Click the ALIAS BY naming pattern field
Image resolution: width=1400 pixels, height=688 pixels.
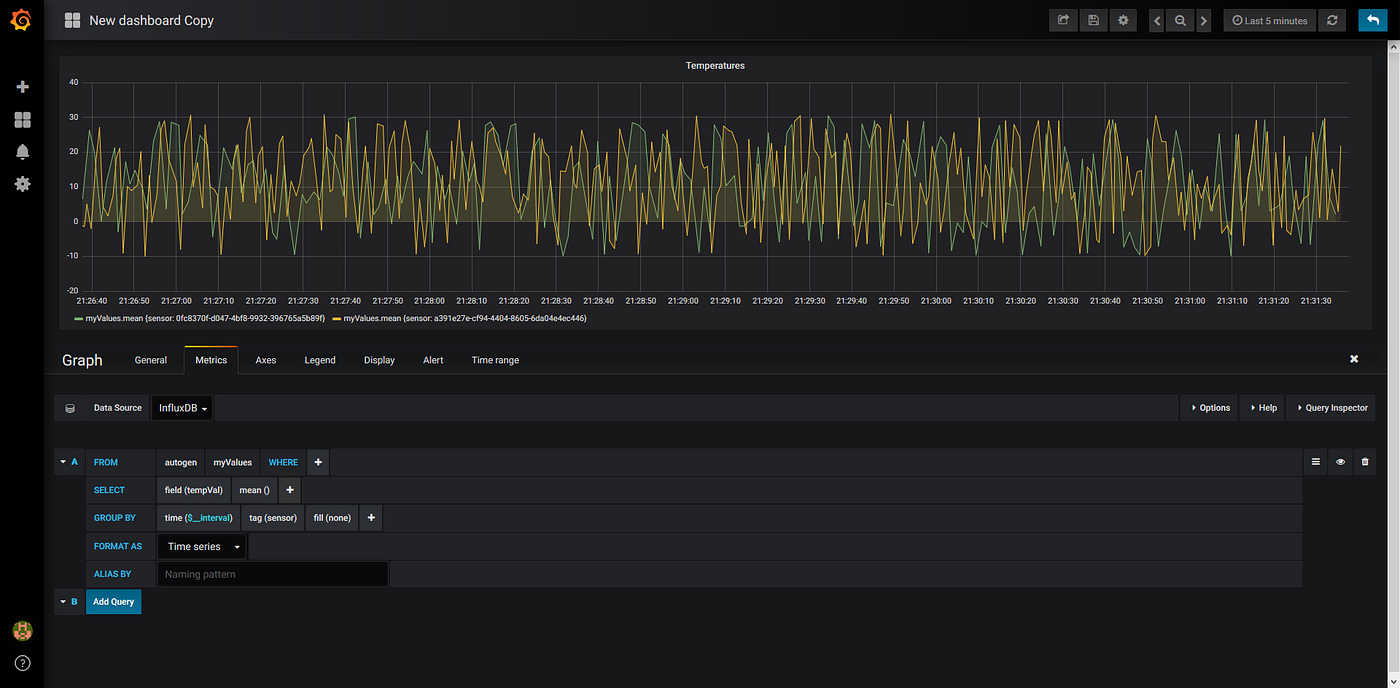click(x=272, y=573)
